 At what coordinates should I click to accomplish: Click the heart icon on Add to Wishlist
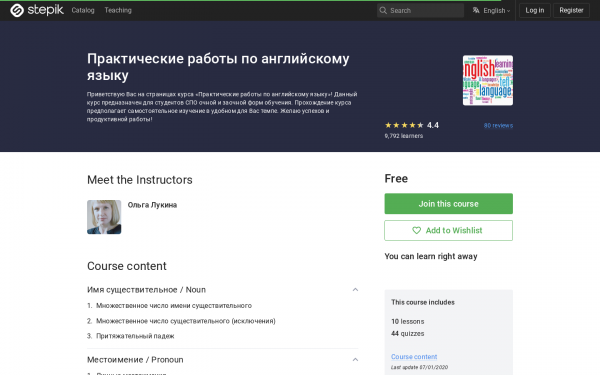click(x=416, y=230)
